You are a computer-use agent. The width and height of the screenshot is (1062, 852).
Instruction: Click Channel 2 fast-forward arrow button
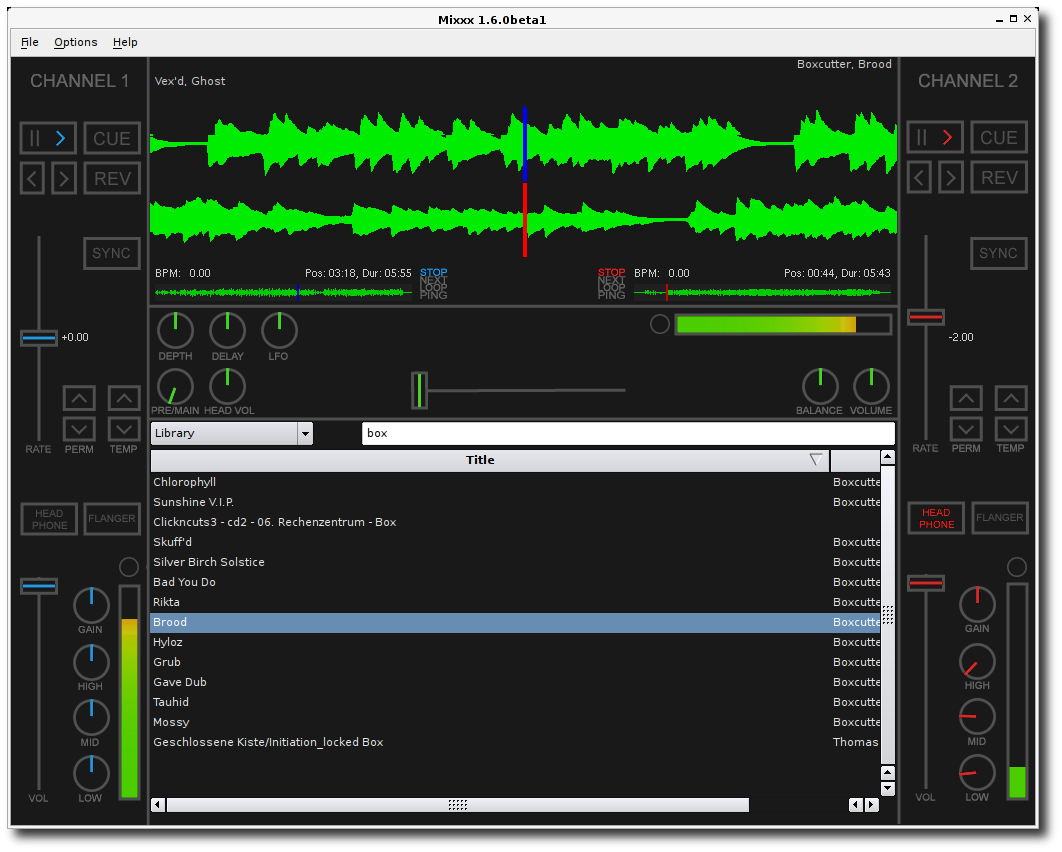click(x=951, y=179)
